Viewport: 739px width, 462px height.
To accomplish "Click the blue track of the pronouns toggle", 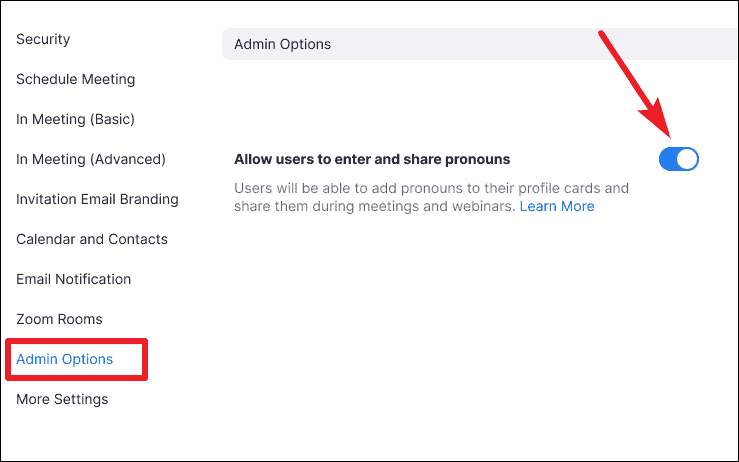I will pyautogui.click(x=667, y=159).
